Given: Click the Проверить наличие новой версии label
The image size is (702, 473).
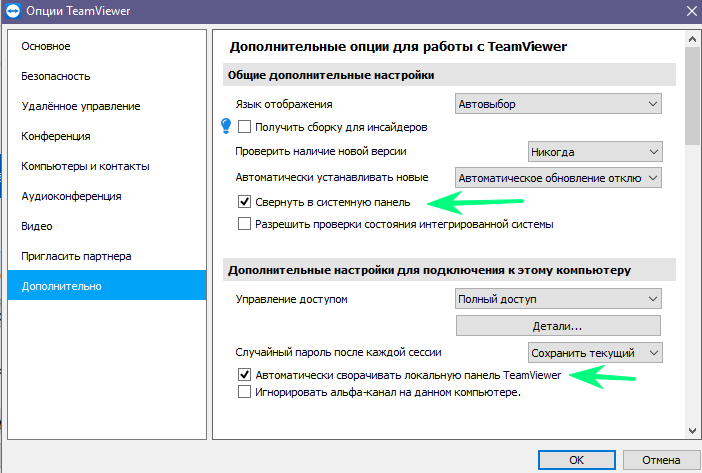Looking at the screenshot, I should [321, 151].
